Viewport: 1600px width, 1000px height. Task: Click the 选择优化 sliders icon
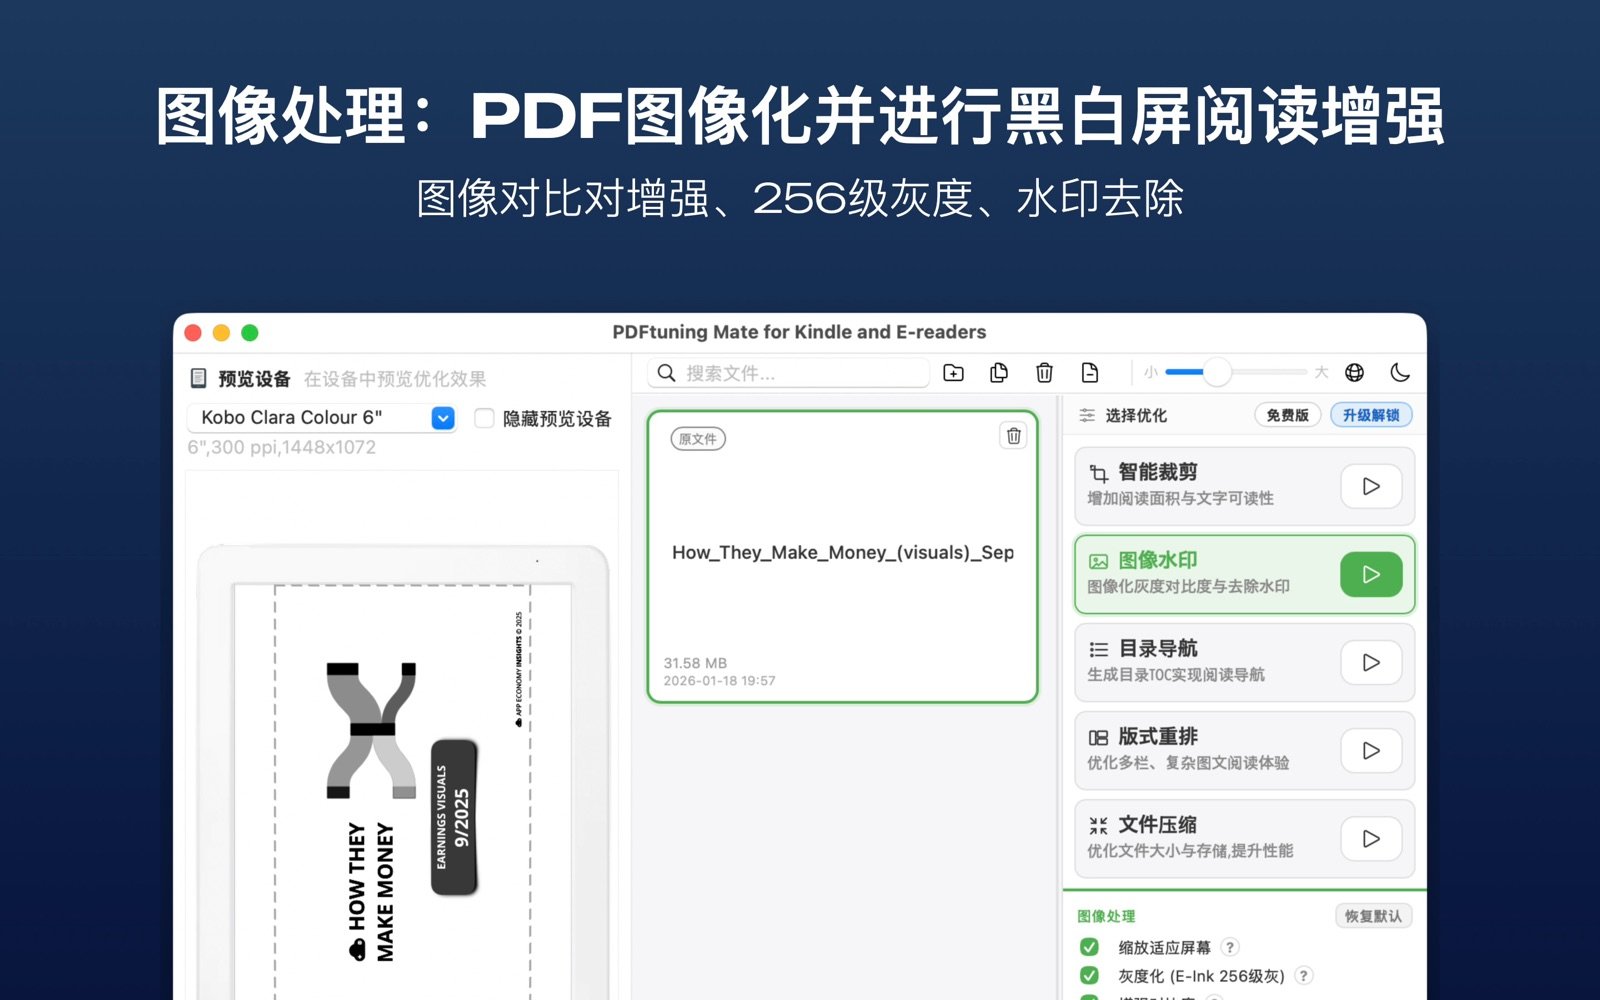(1087, 415)
